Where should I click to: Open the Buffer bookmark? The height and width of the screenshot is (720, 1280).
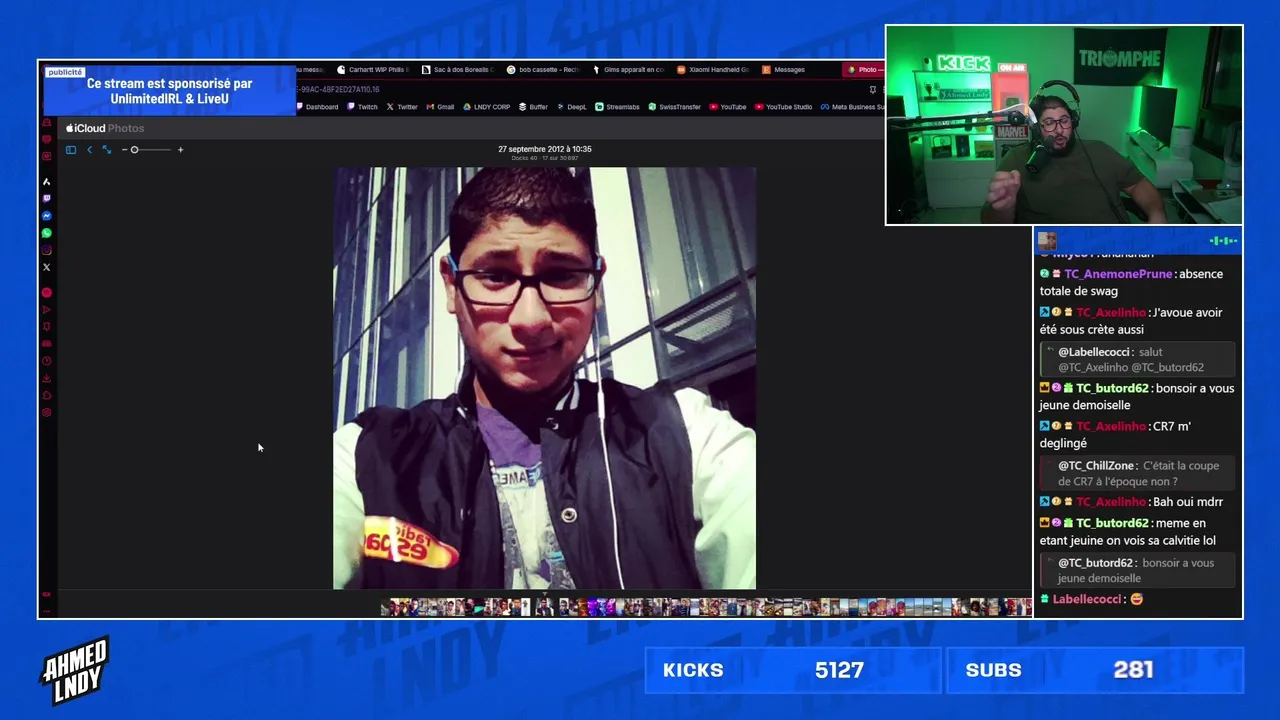click(533, 107)
